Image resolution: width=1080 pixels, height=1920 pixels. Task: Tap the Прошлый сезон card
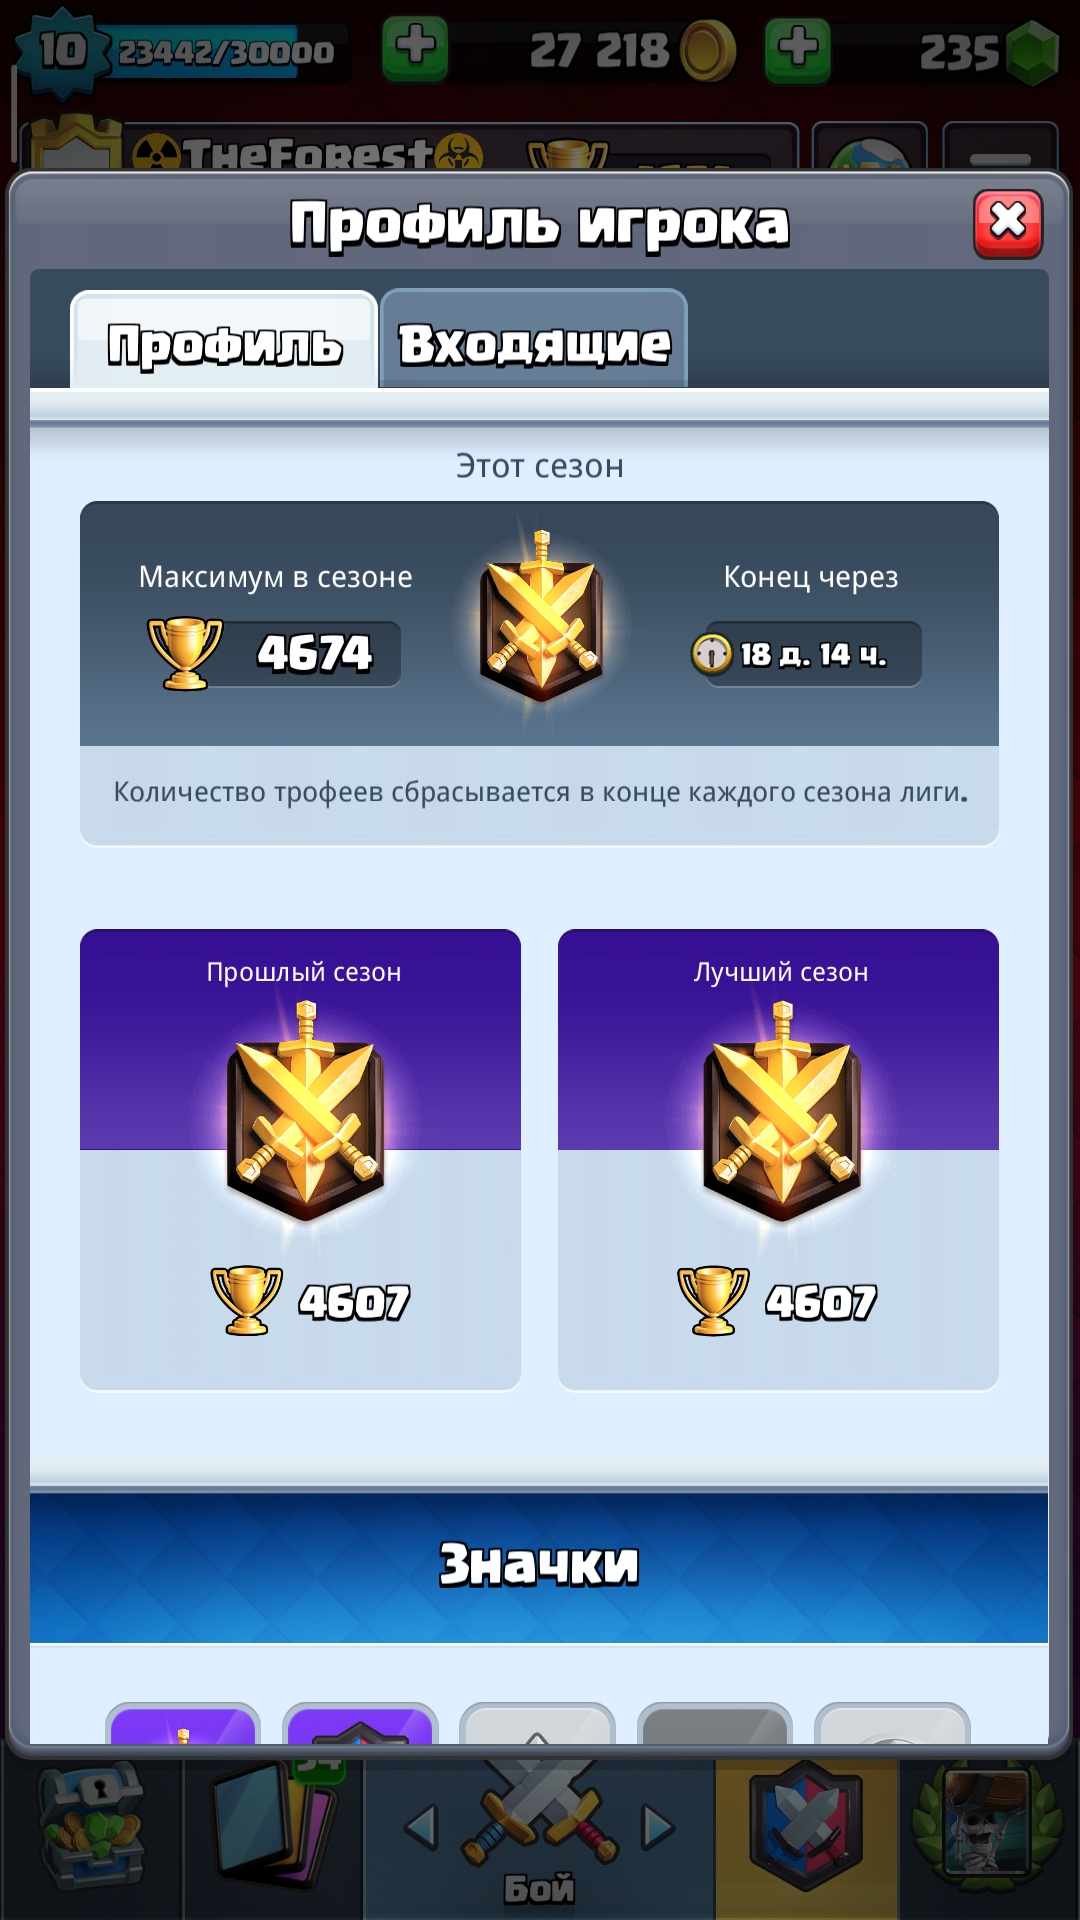(300, 1160)
